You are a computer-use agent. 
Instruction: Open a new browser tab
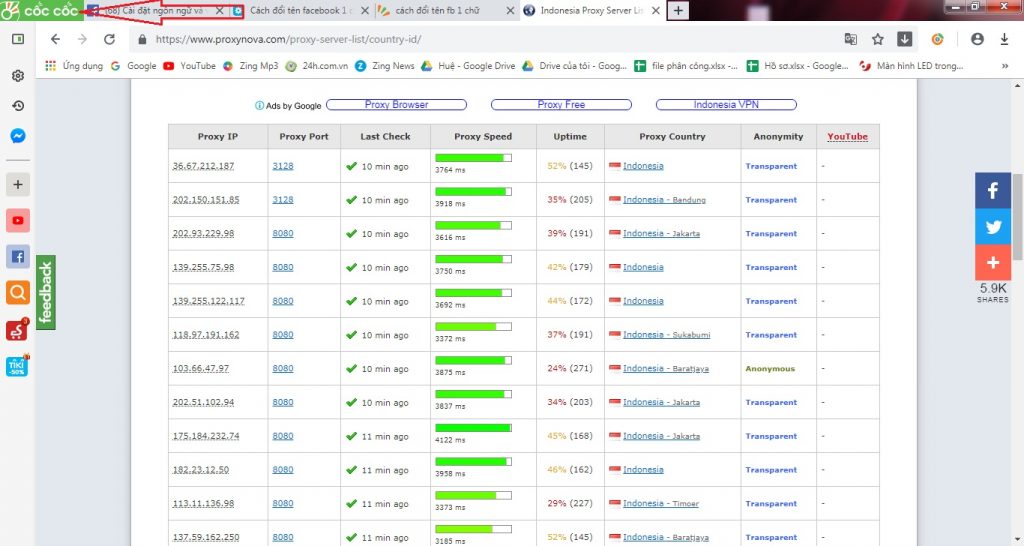point(678,10)
